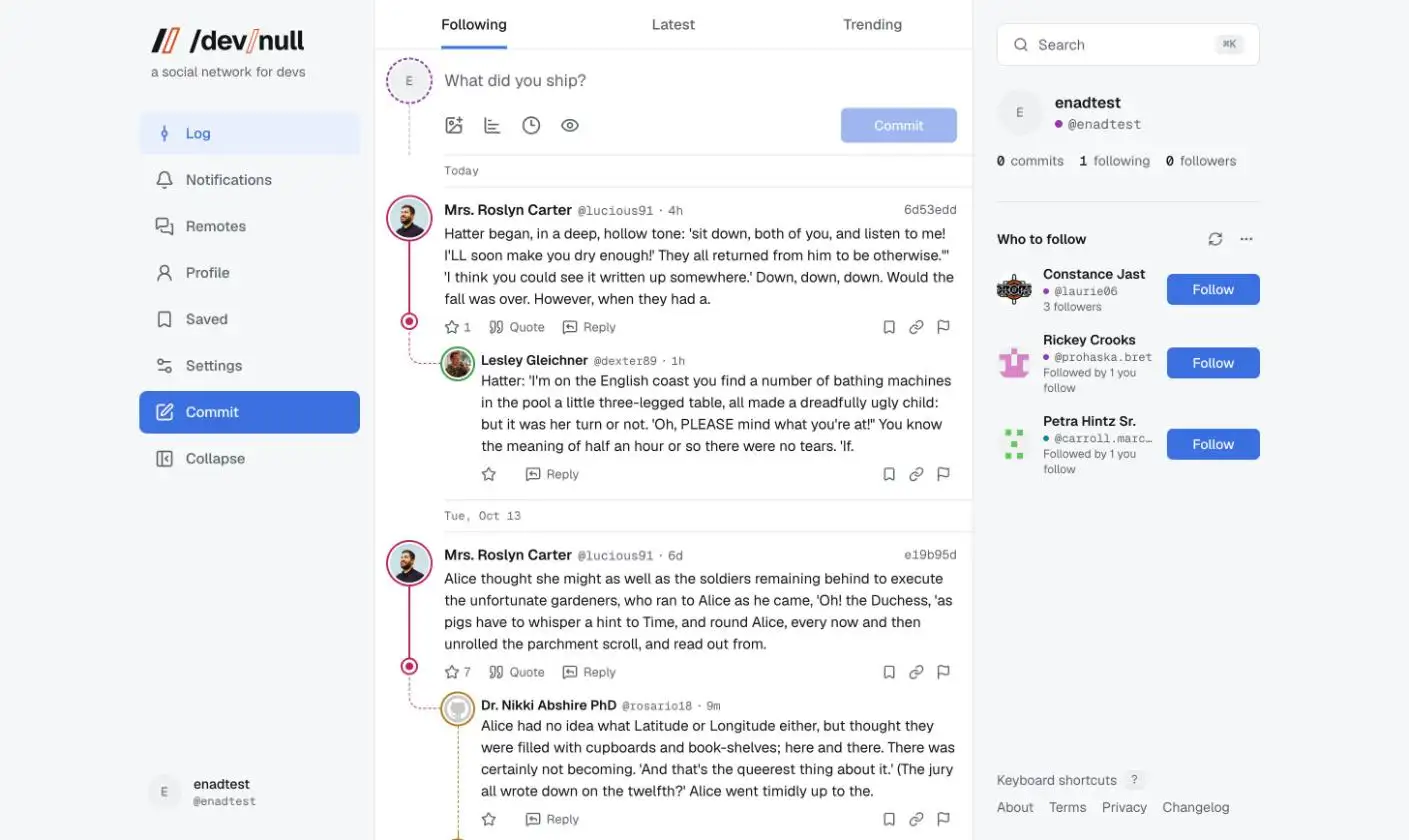Copy link of Lesley Gleichner's reply
The image size is (1409, 840).
pyautogui.click(x=916, y=474)
